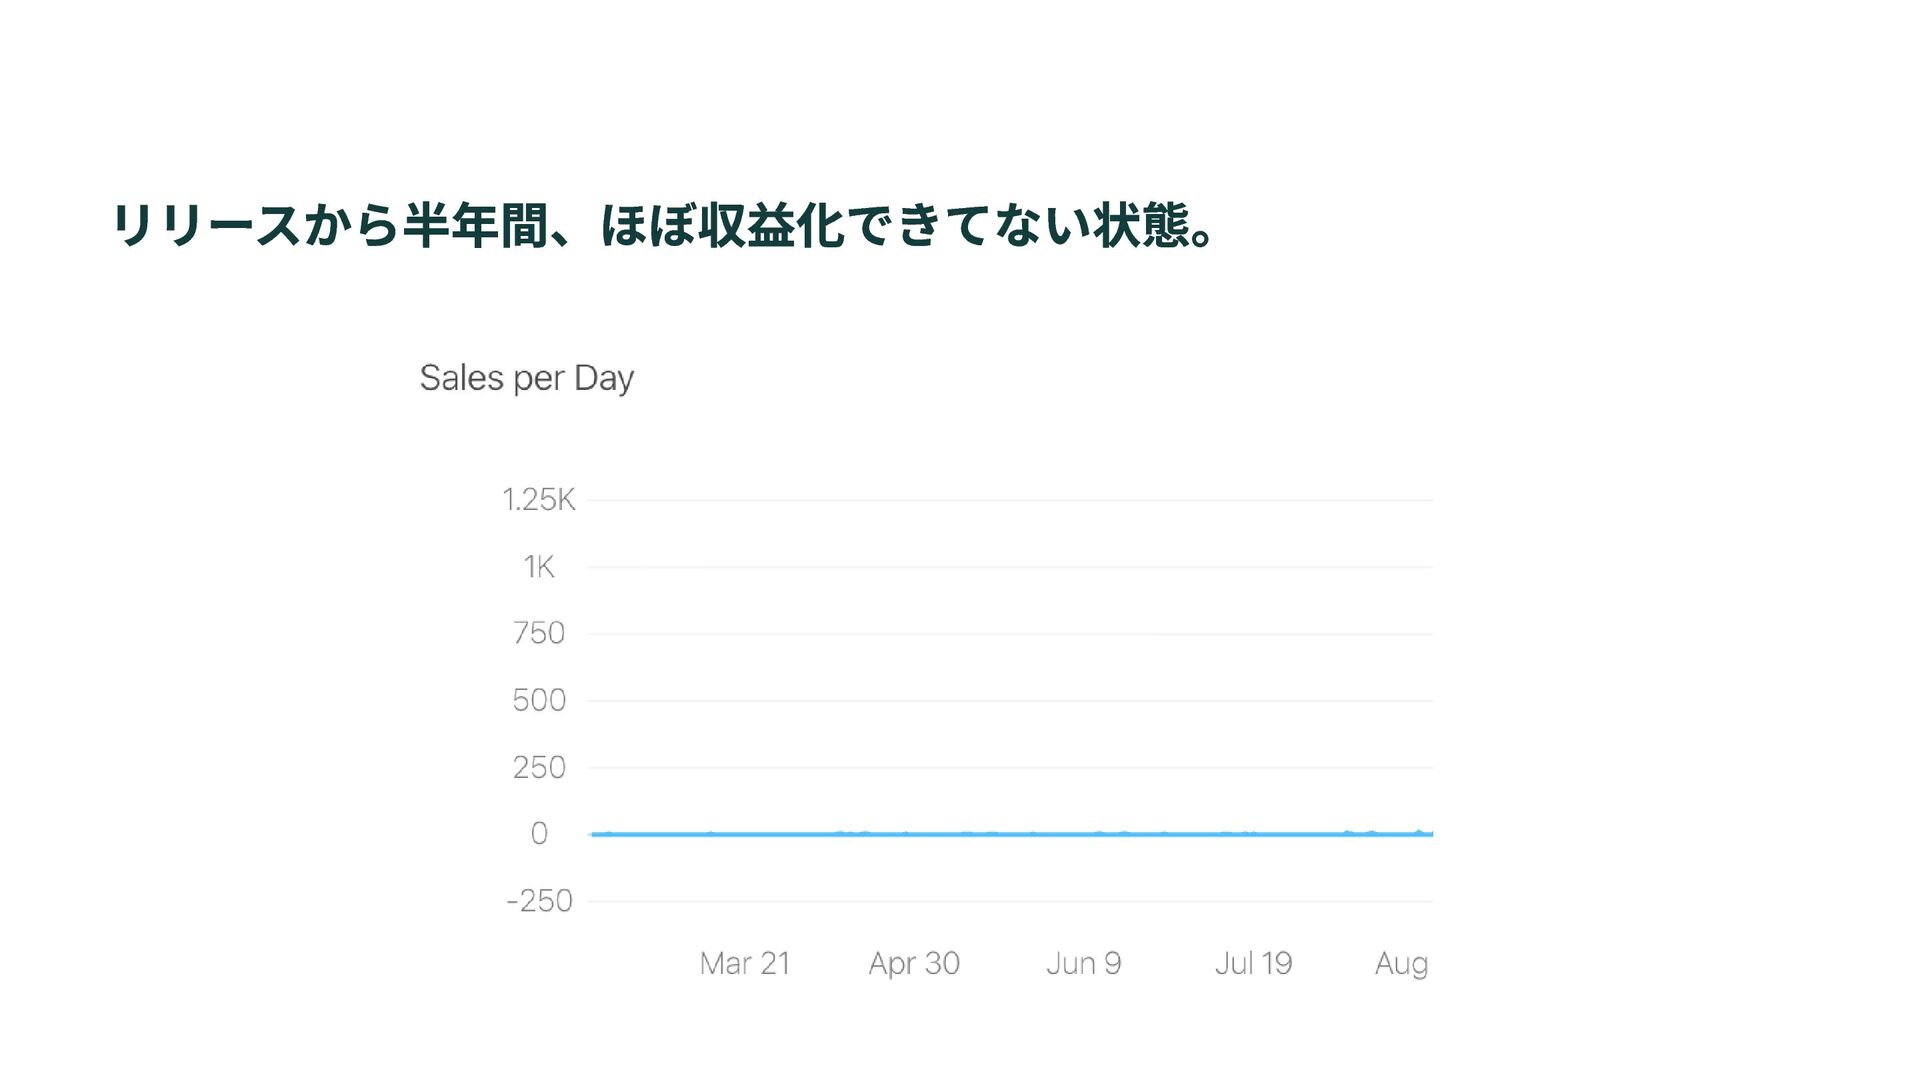Click the 750 y-axis label
The width and height of the screenshot is (1920, 1080).
[538, 633]
